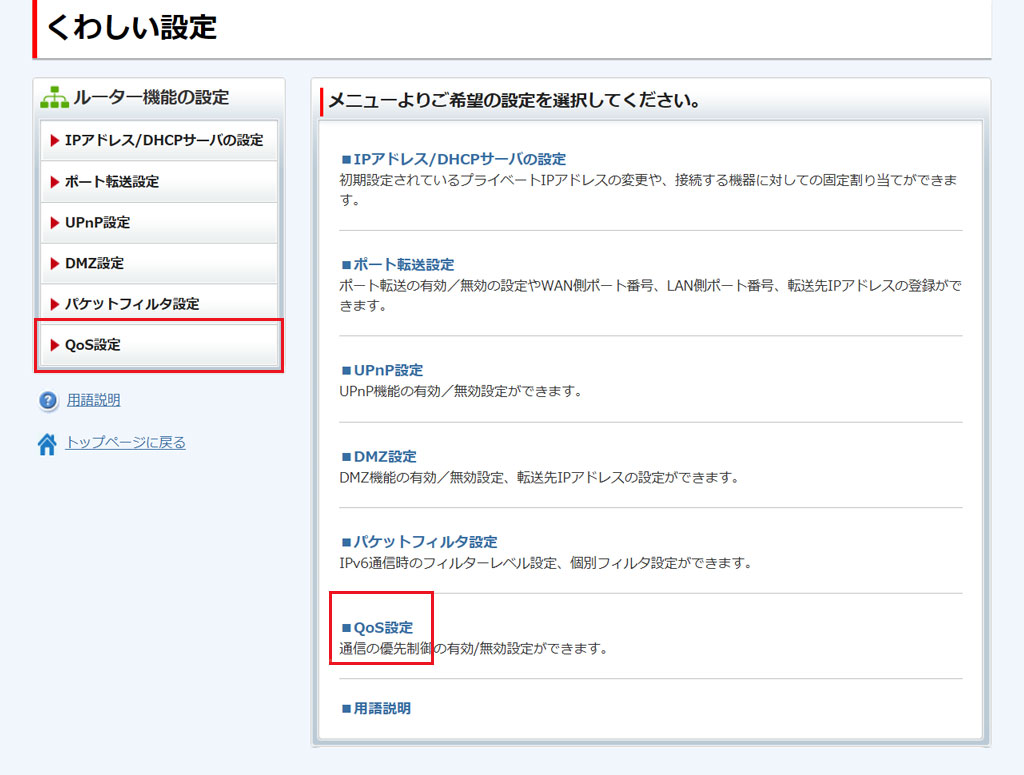This screenshot has width=1024, height=775.
Task: Click red arrow beside sidebar ポート転送設定
Action: [x=55, y=182]
